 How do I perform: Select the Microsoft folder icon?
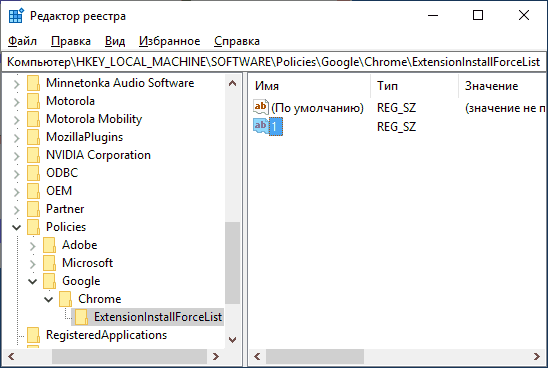pyautogui.click(x=50, y=263)
